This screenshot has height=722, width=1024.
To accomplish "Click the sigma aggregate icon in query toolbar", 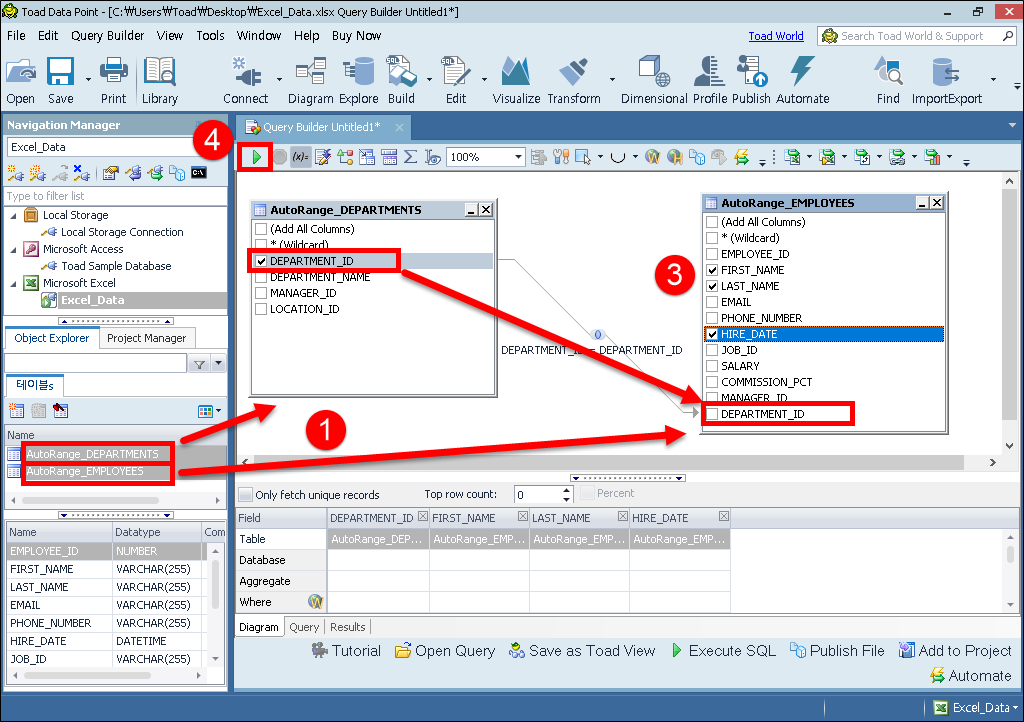I will (x=410, y=157).
